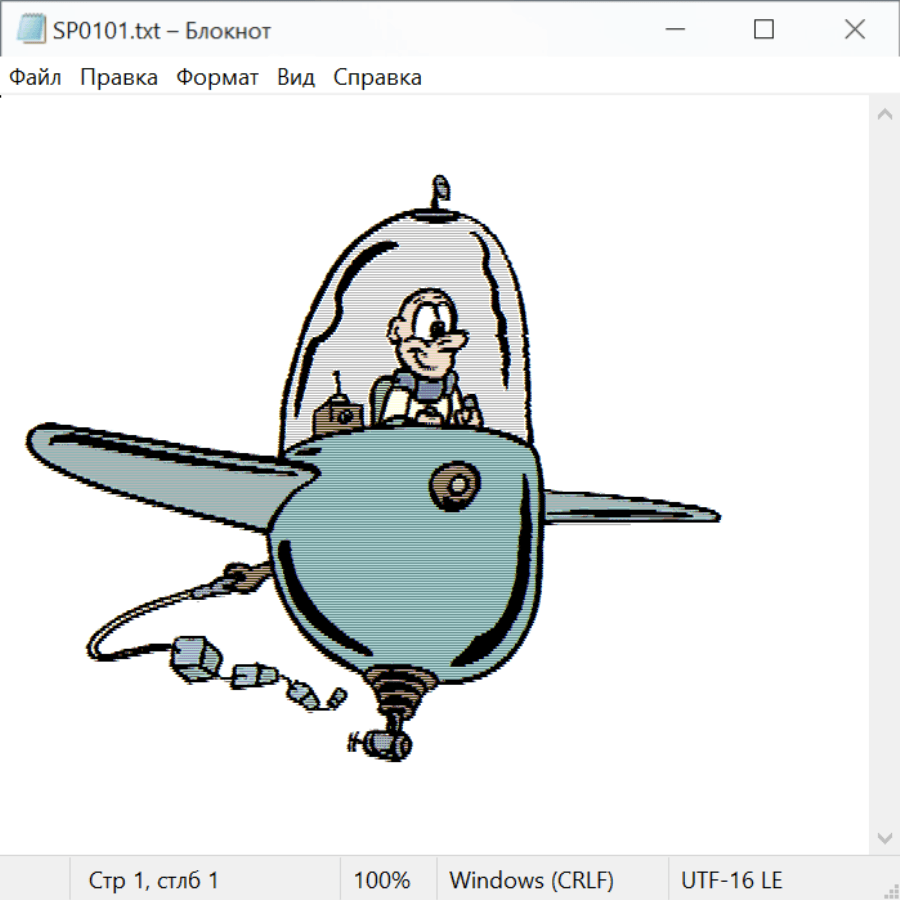Viewport: 900px width, 900px height.
Task: Maximize the Блокнот window
Action: pos(764,30)
